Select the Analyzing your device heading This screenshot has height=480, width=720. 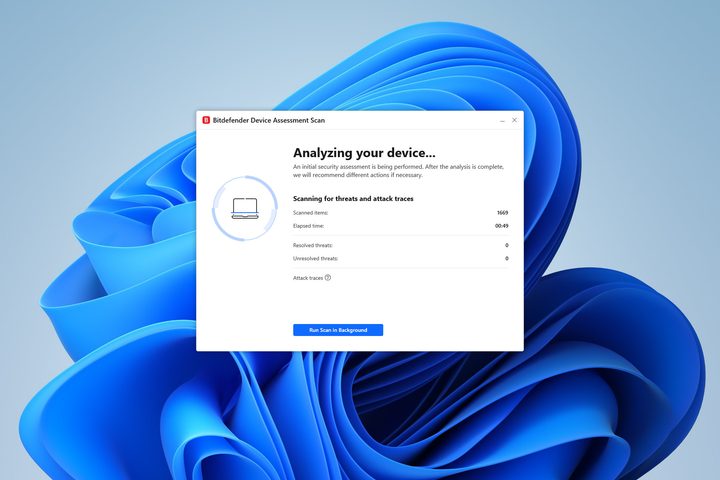click(x=364, y=152)
